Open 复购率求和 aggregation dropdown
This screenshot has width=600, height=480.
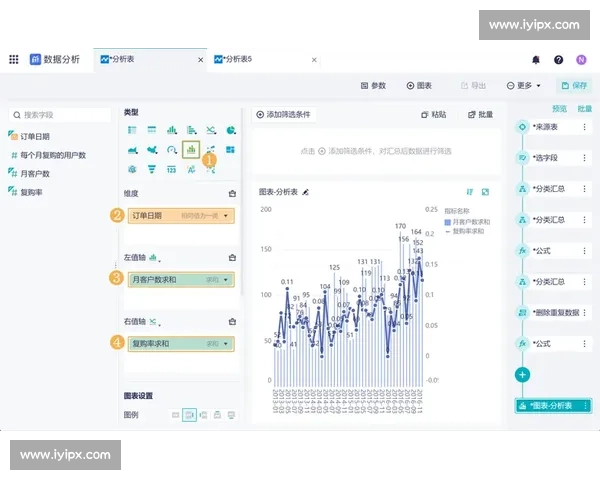(226, 344)
